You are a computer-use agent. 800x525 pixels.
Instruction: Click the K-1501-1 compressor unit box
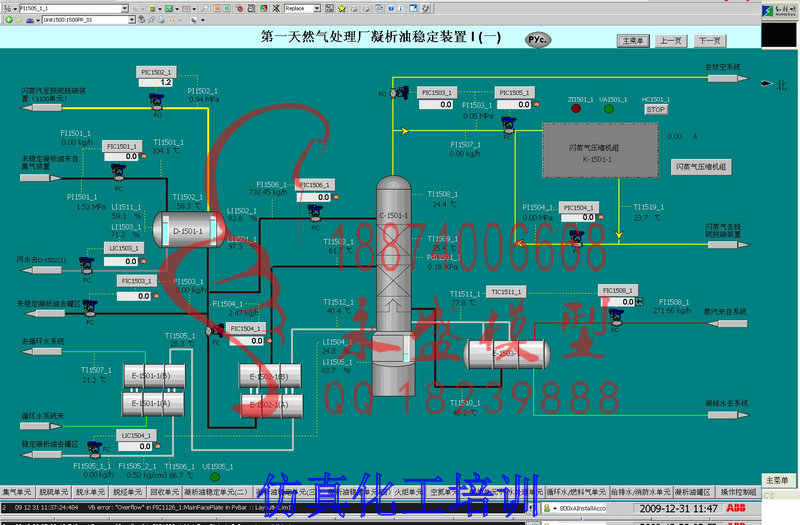click(600, 151)
